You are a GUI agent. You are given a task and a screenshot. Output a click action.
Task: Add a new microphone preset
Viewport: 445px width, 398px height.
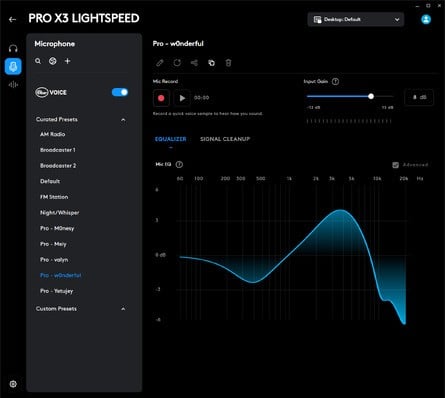(67, 61)
